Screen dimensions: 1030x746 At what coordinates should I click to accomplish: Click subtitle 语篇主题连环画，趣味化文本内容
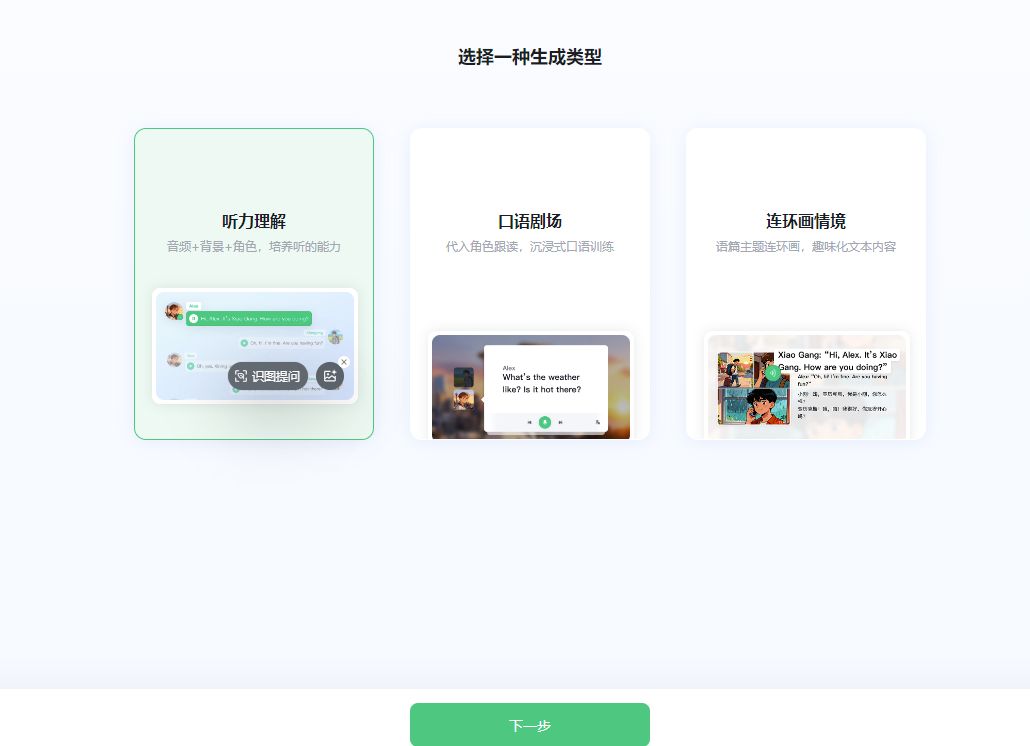click(x=805, y=246)
